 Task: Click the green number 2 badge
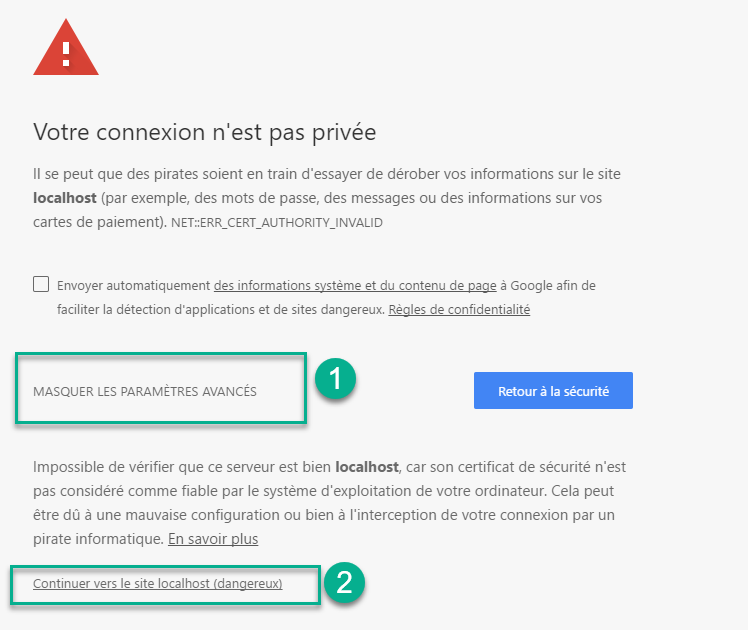344,582
